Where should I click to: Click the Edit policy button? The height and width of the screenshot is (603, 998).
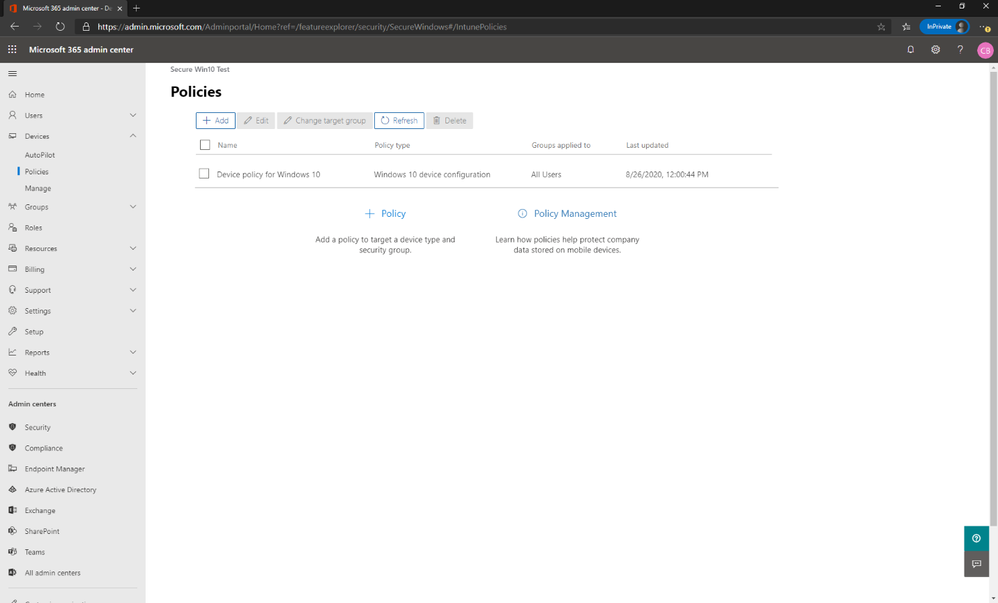coord(256,120)
